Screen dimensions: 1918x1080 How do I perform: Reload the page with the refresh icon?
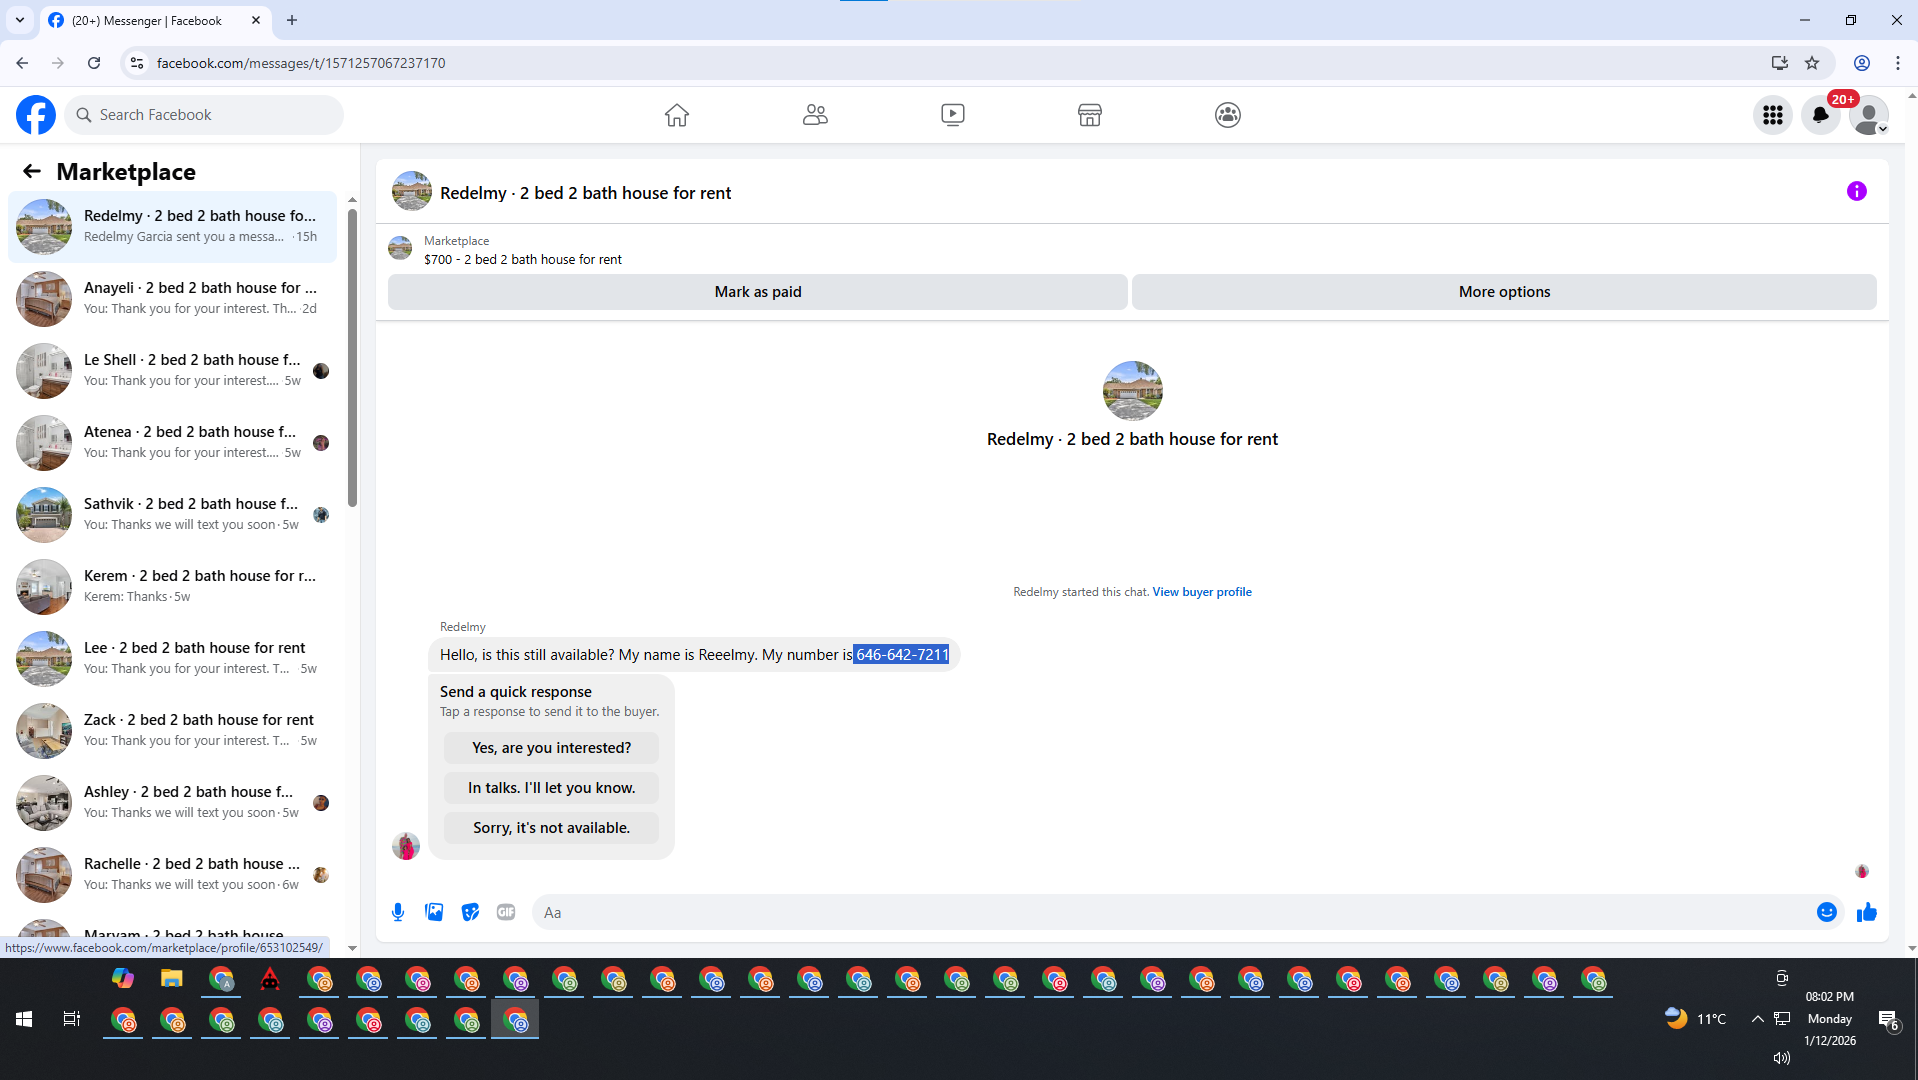pyautogui.click(x=94, y=63)
